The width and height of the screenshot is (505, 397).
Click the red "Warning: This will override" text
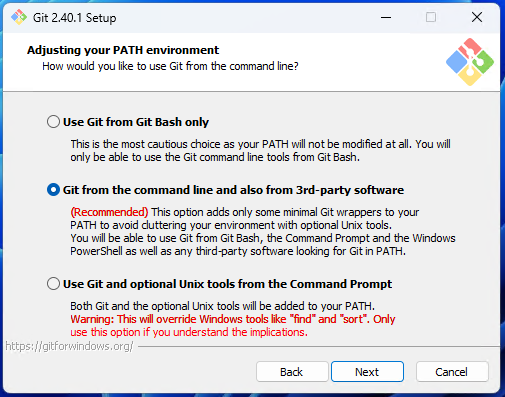(233, 326)
